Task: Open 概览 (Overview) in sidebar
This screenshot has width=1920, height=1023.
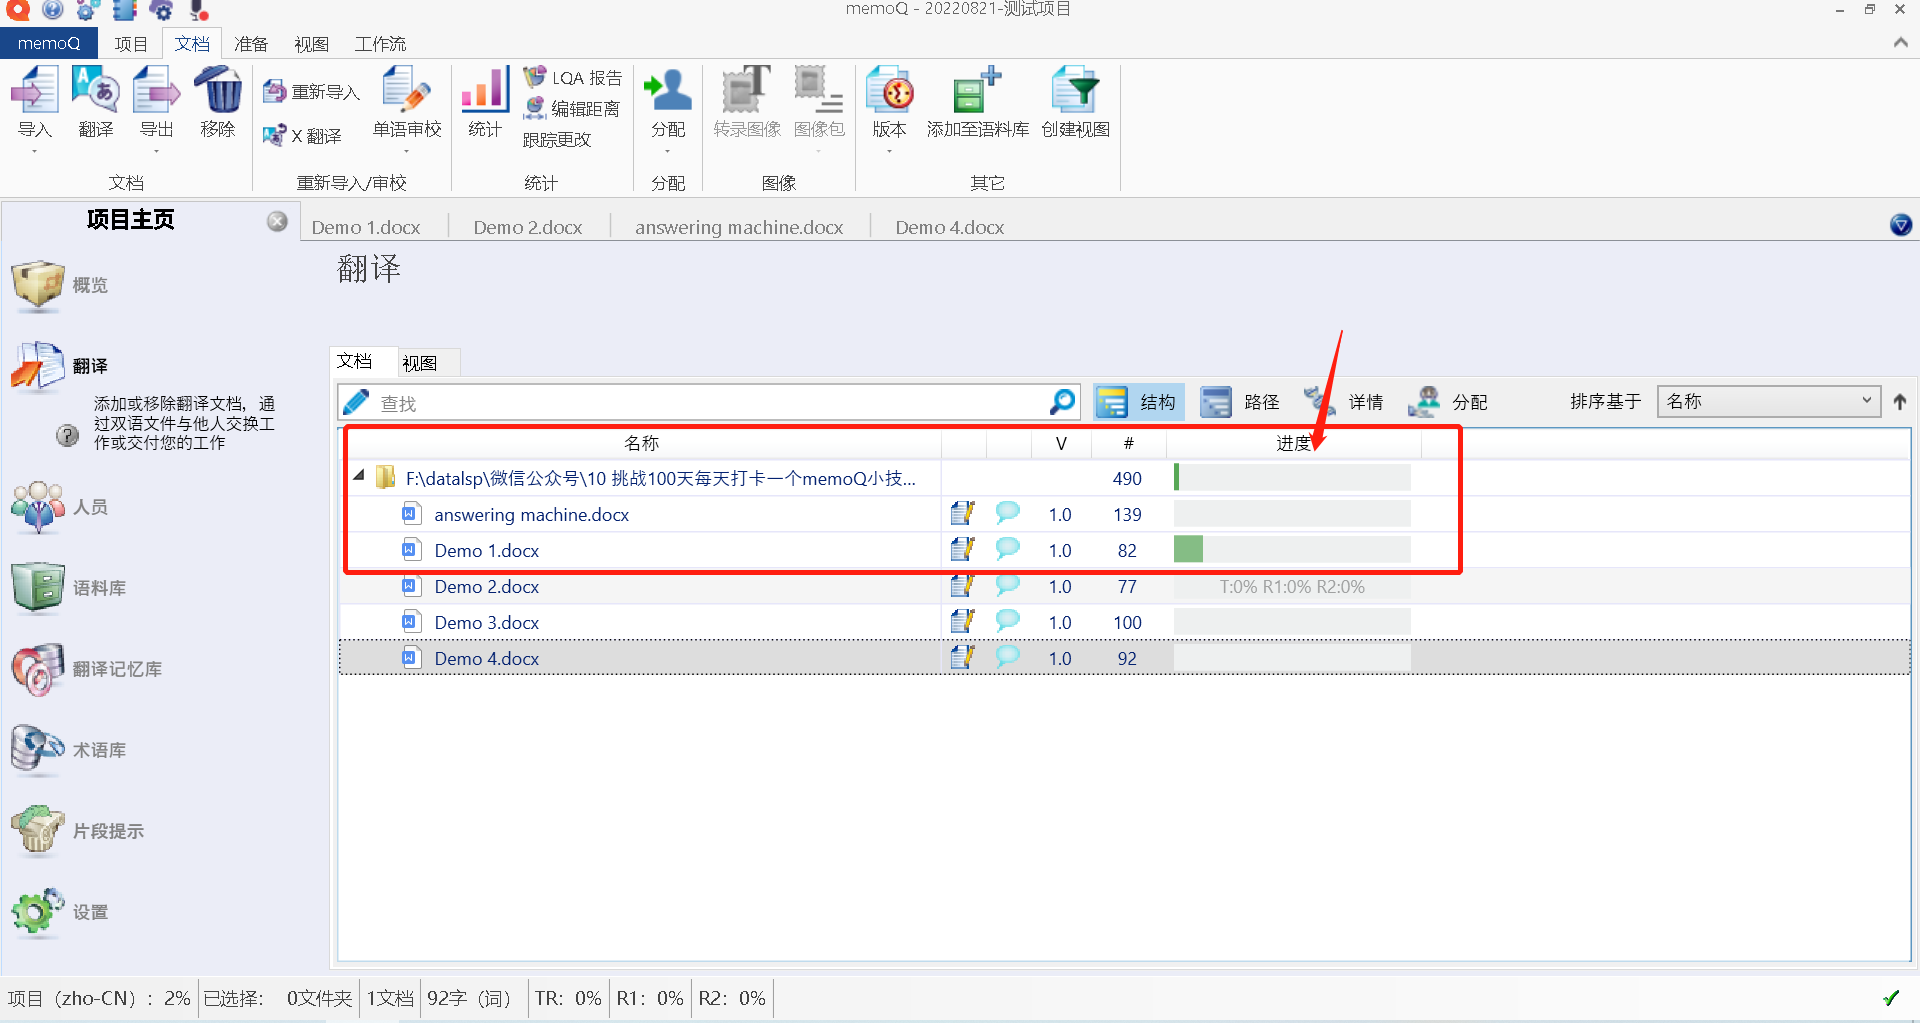Action: (x=60, y=286)
